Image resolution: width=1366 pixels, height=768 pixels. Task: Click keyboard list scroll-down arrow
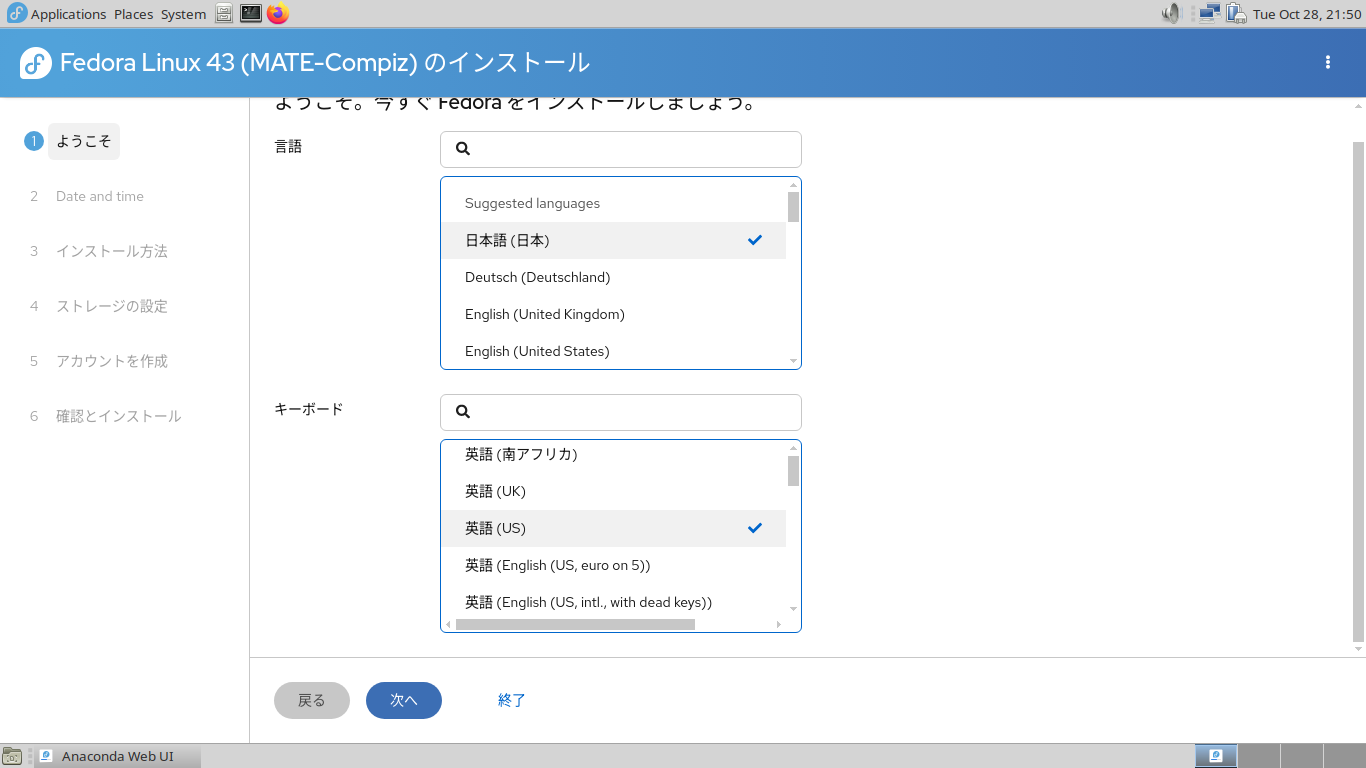pos(794,609)
